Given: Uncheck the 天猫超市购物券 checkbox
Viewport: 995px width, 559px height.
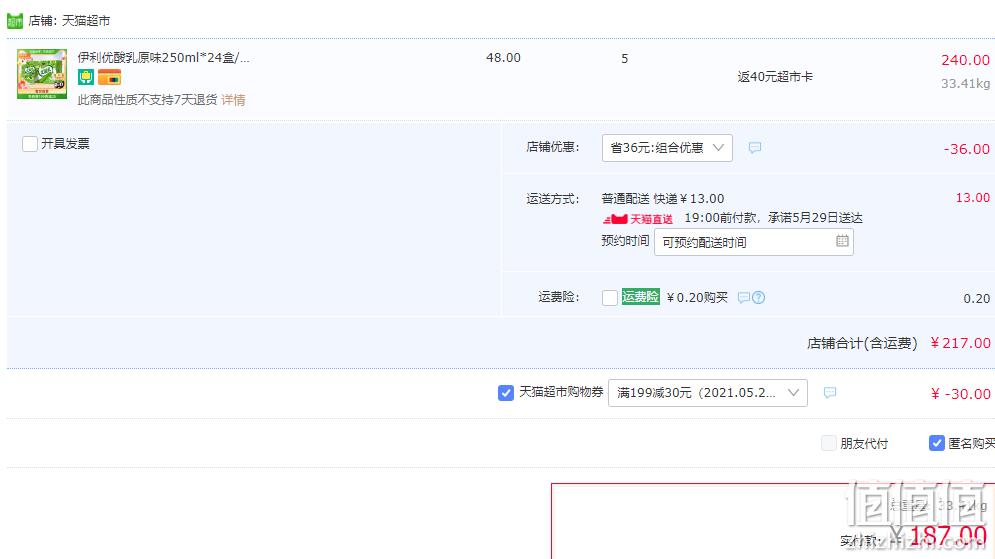Looking at the screenshot, I should [x=506, y=393].
